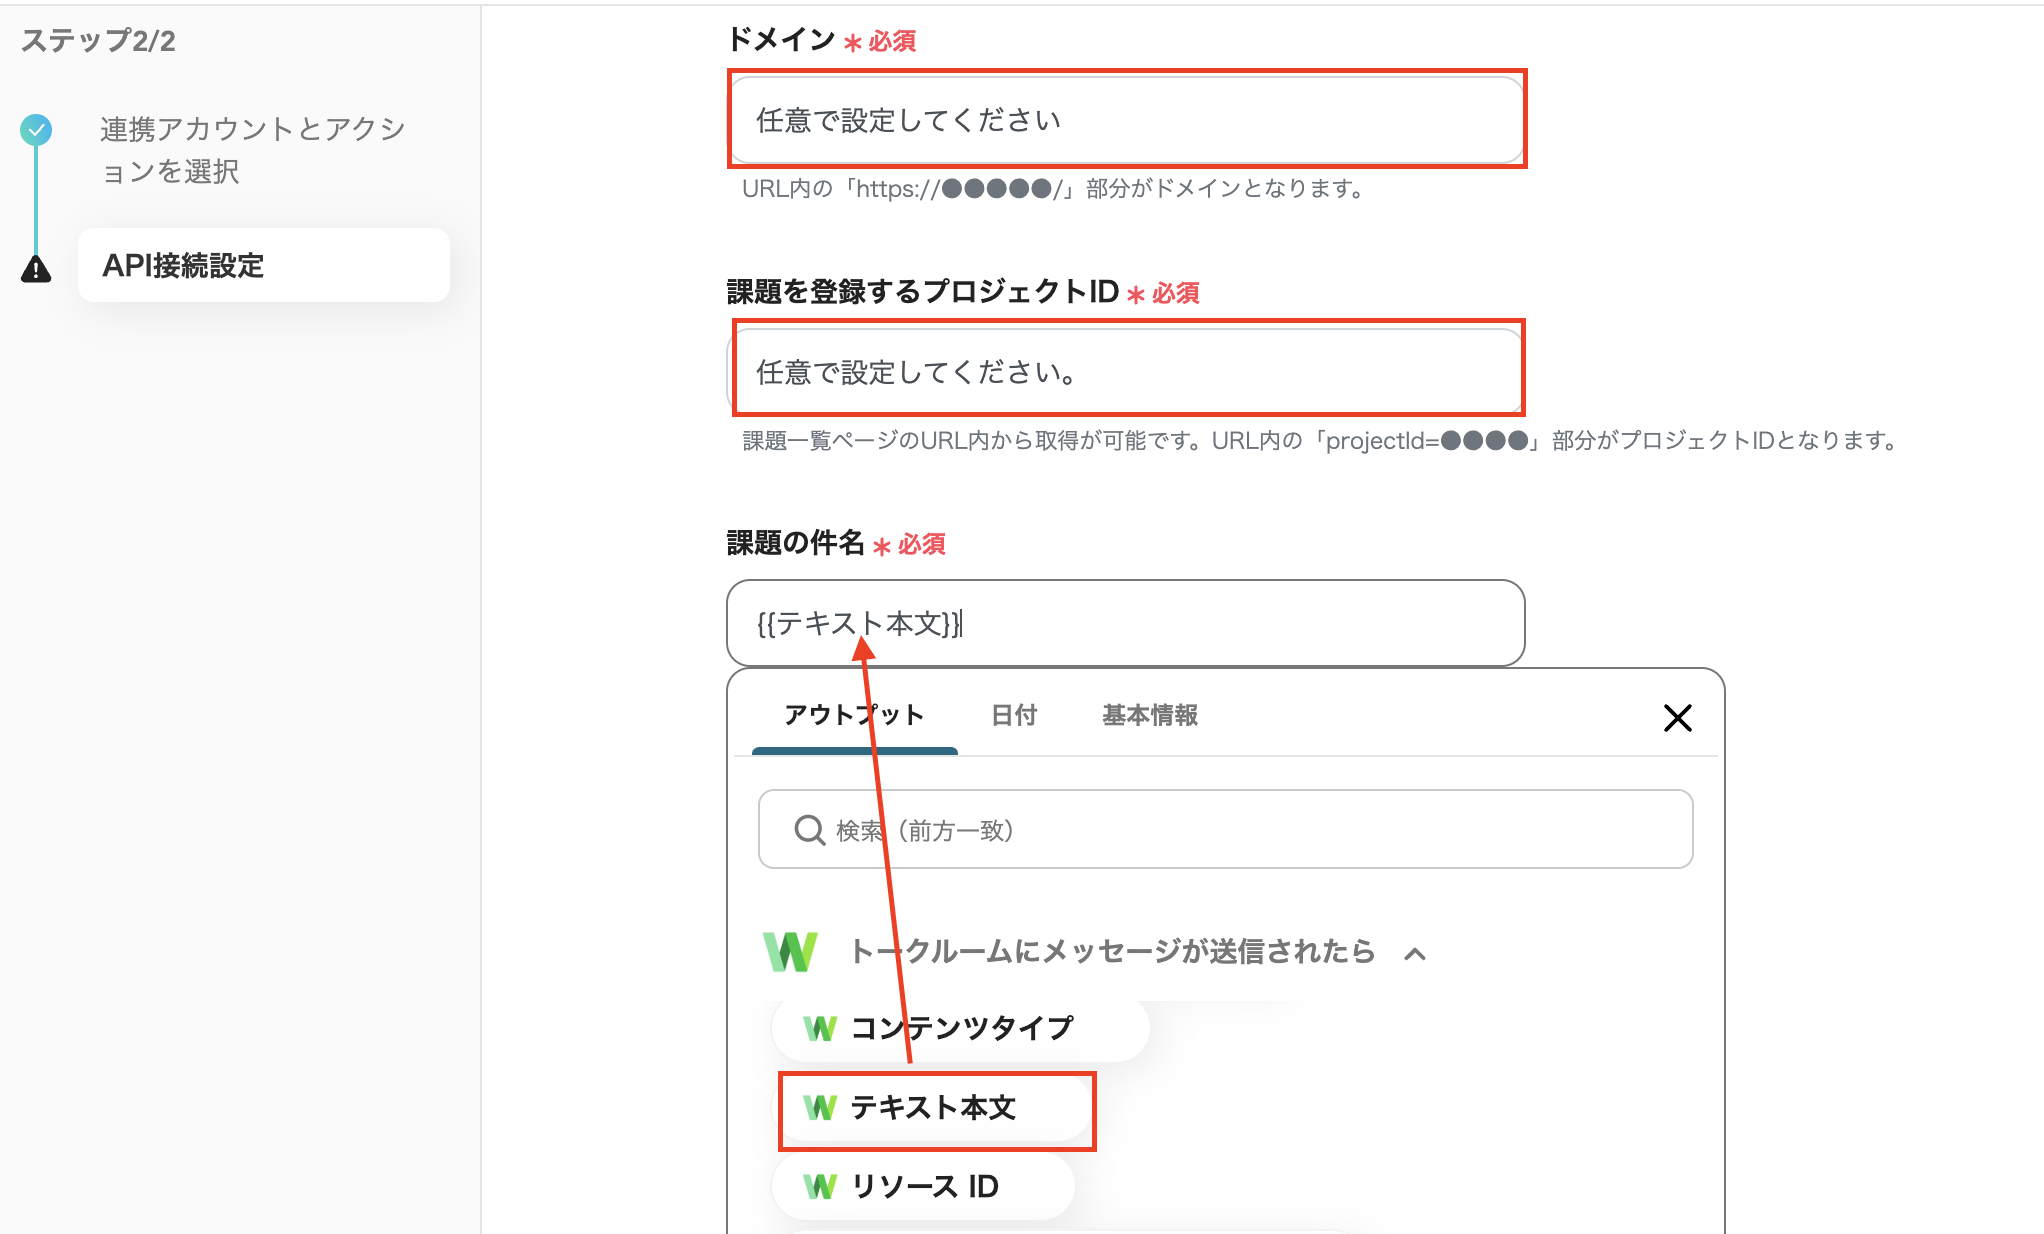This screenshot has height=1234, width=2044.
Task: Open the 連携アカウントとアクションを選択 step
Action: coord(252,150)
